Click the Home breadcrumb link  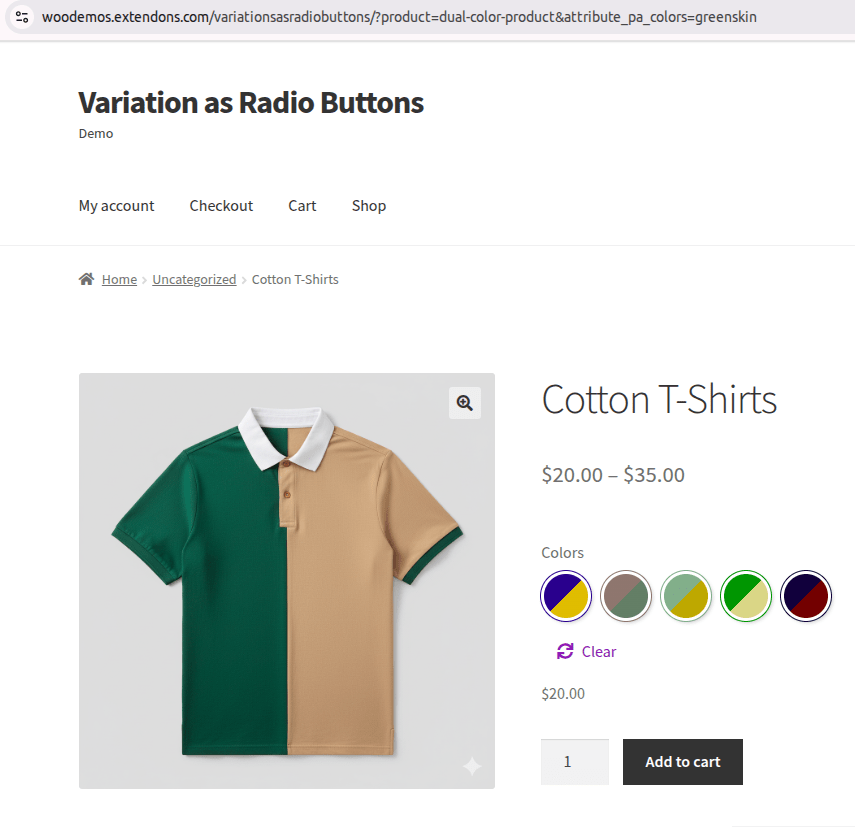click(119, 279)
